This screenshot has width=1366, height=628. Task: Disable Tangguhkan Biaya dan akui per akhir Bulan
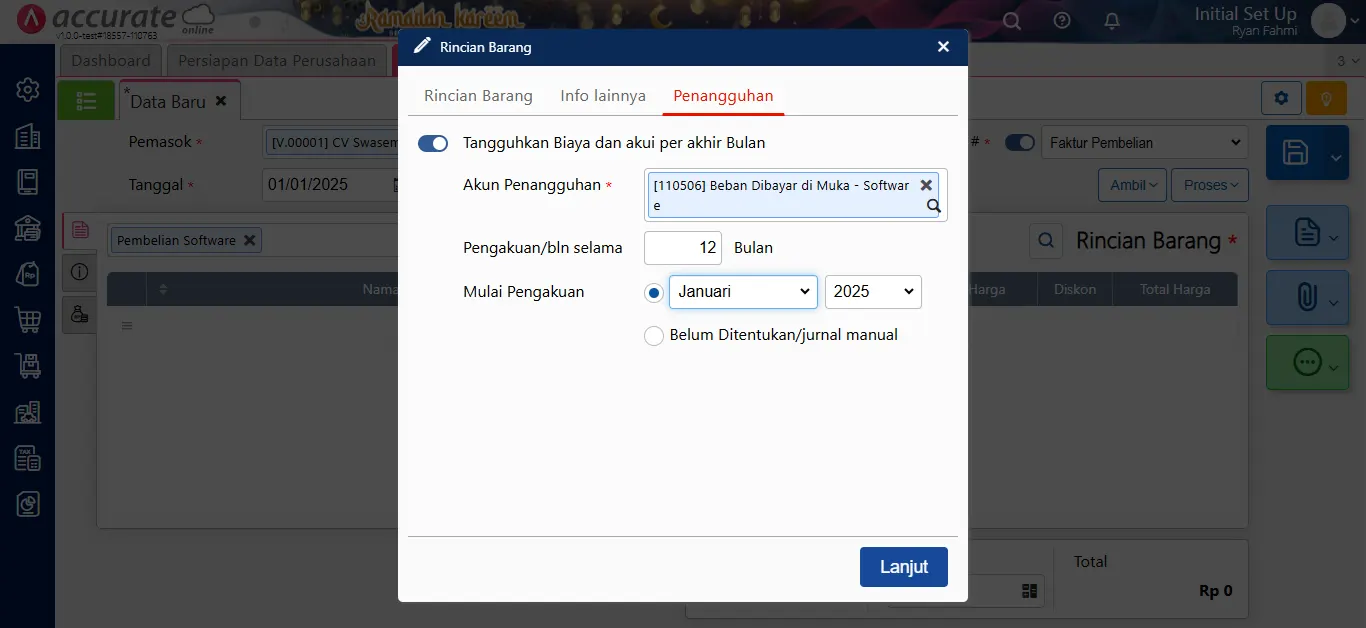pos(433,143)
